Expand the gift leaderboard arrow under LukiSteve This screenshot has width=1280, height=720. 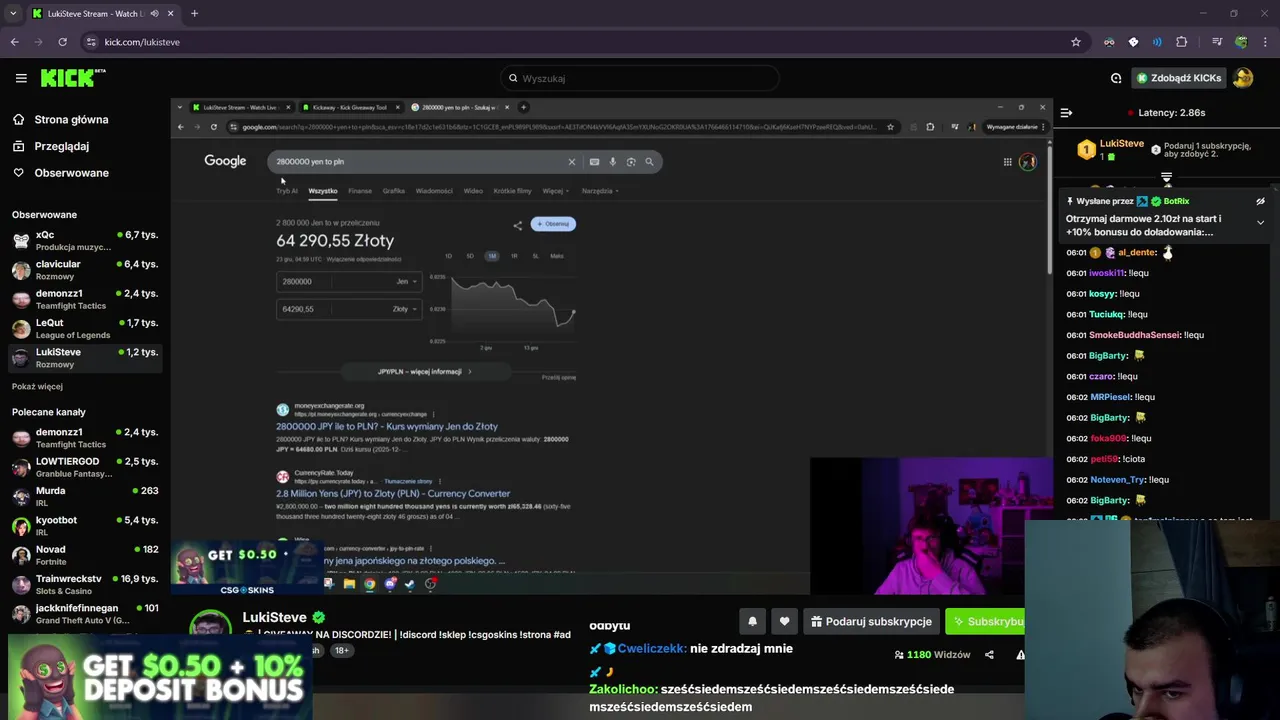(x=1166, y=178)
